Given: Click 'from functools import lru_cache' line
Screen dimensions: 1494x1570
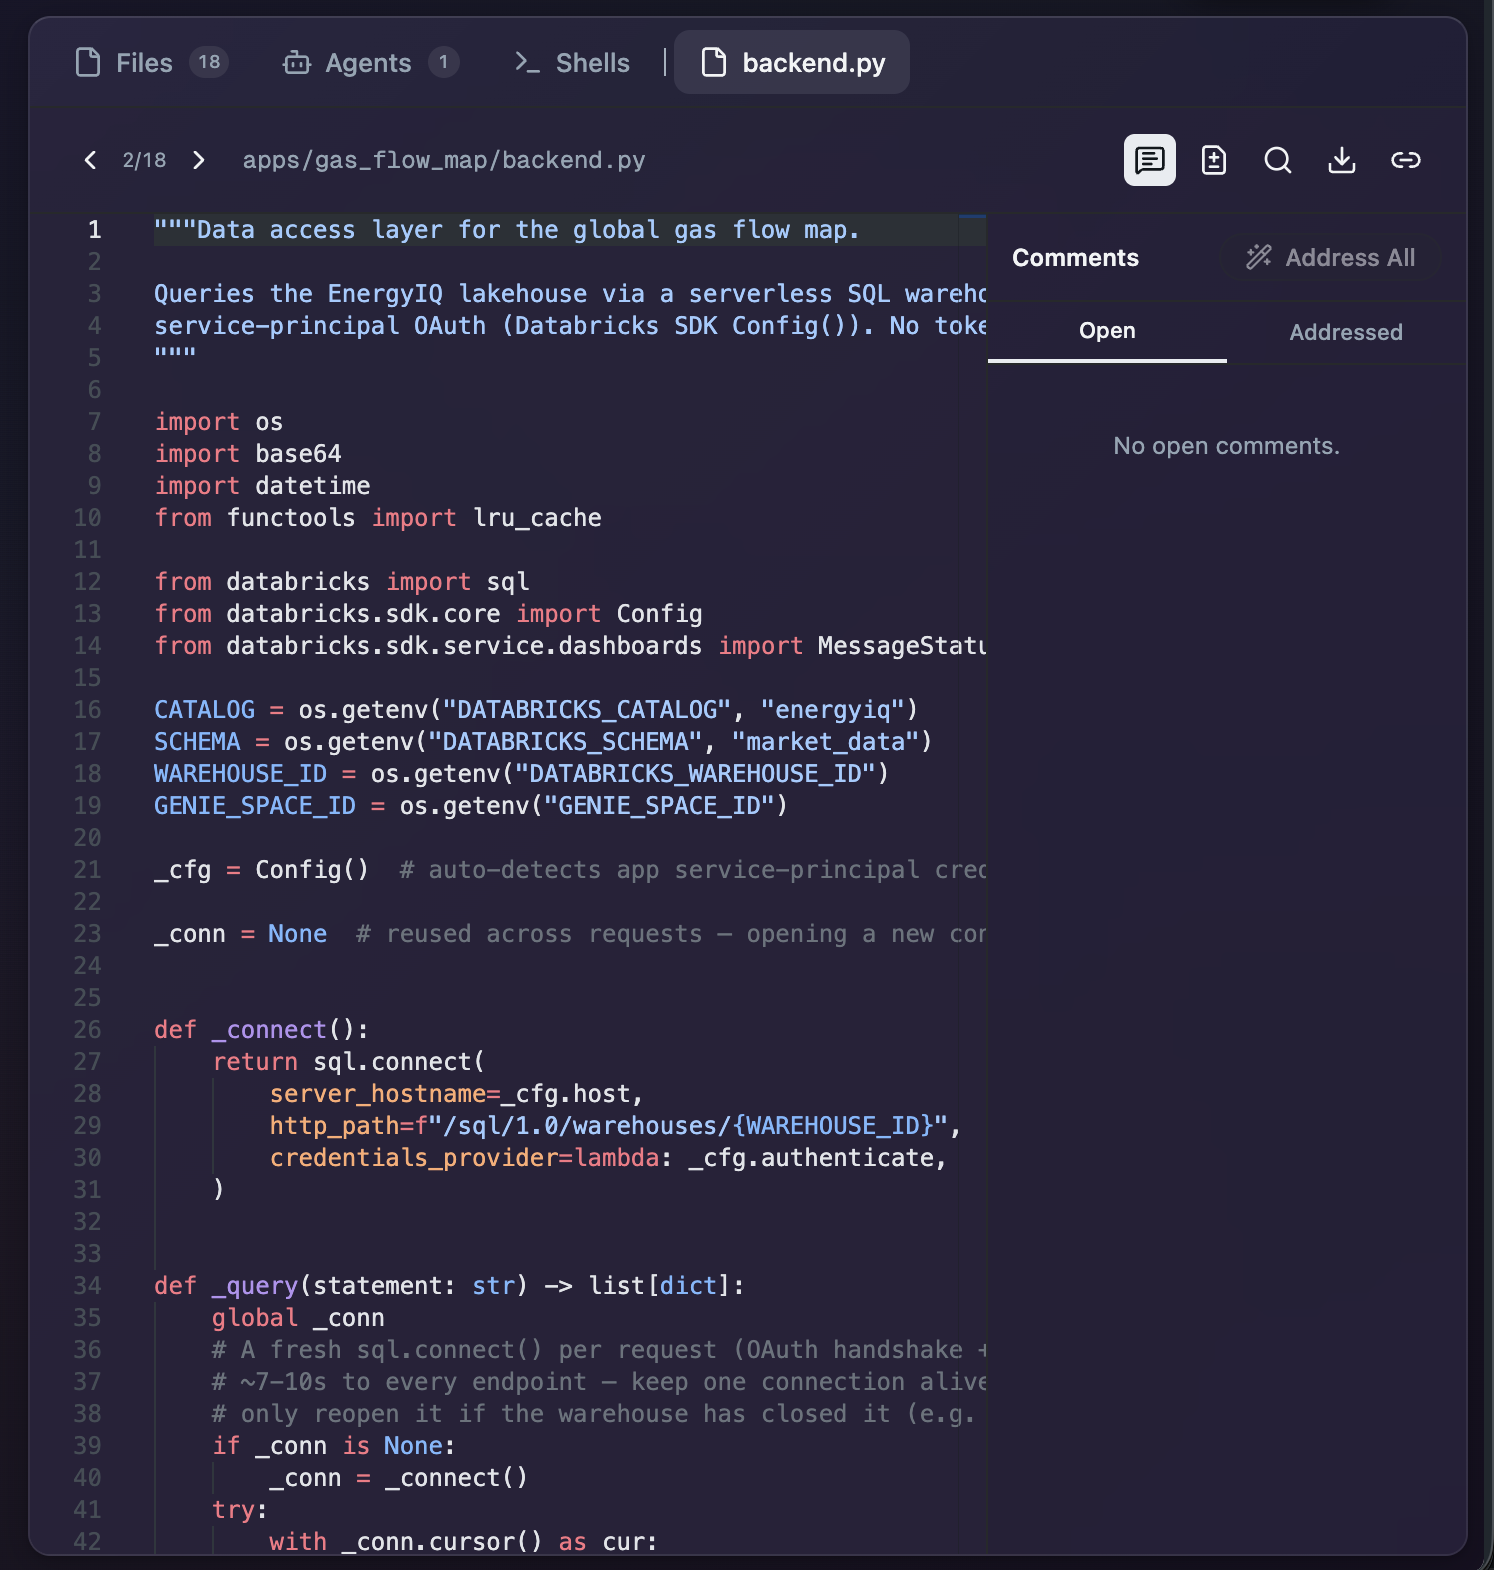Looking at the screenshot, I should pos(378,518).
